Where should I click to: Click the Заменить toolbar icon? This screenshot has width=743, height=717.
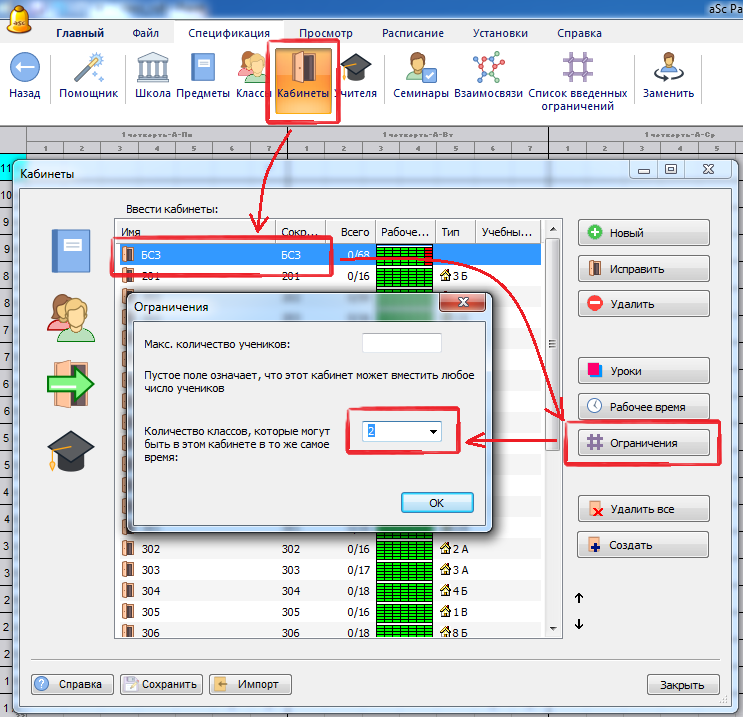pyautogui.click(x=668, y=69)
